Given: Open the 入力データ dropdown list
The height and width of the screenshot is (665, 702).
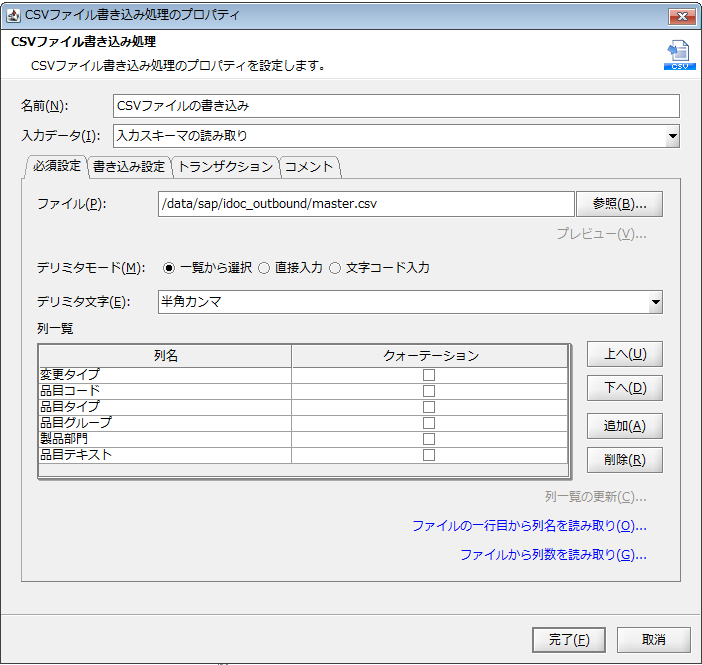Looking at the screenshot, I should [x=672, y=136].
